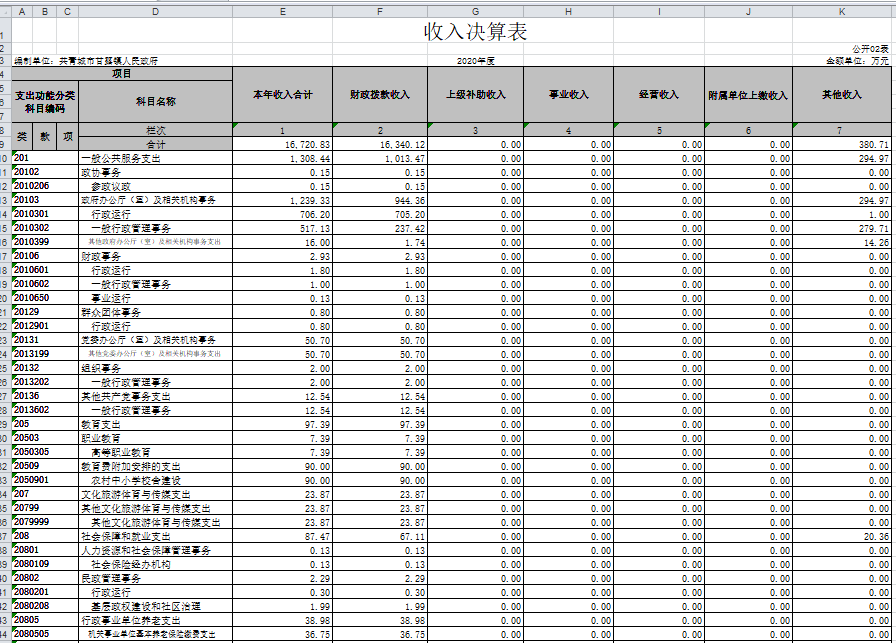Select the 教育支出 subject cell
This screenshot has width=896, height=643.
(155, 425)
